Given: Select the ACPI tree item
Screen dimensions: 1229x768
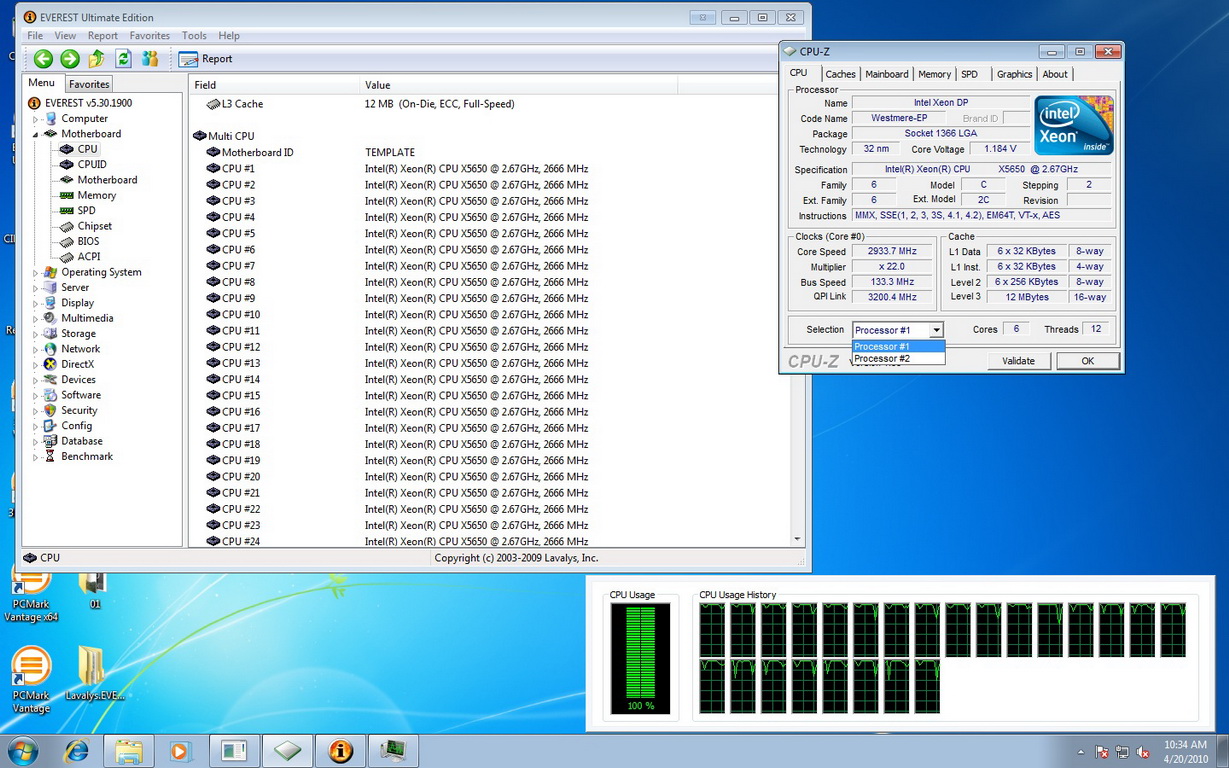Looking at the screenshot, I should click(89, 257).
